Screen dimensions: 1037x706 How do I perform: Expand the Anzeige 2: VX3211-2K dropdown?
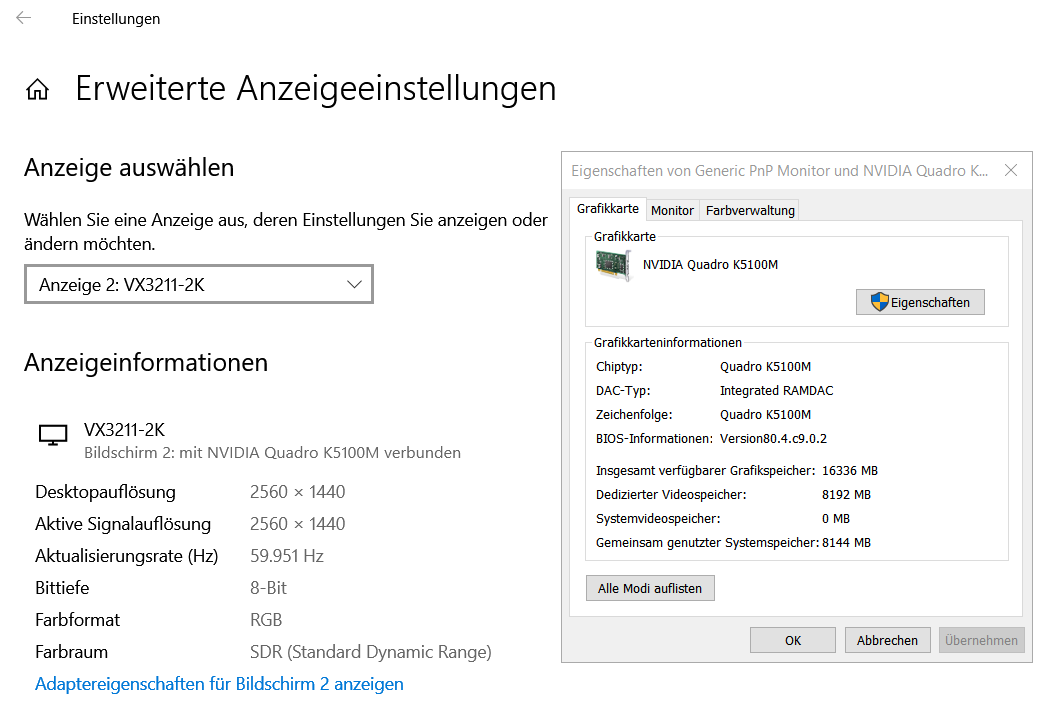tap(198, 285)
